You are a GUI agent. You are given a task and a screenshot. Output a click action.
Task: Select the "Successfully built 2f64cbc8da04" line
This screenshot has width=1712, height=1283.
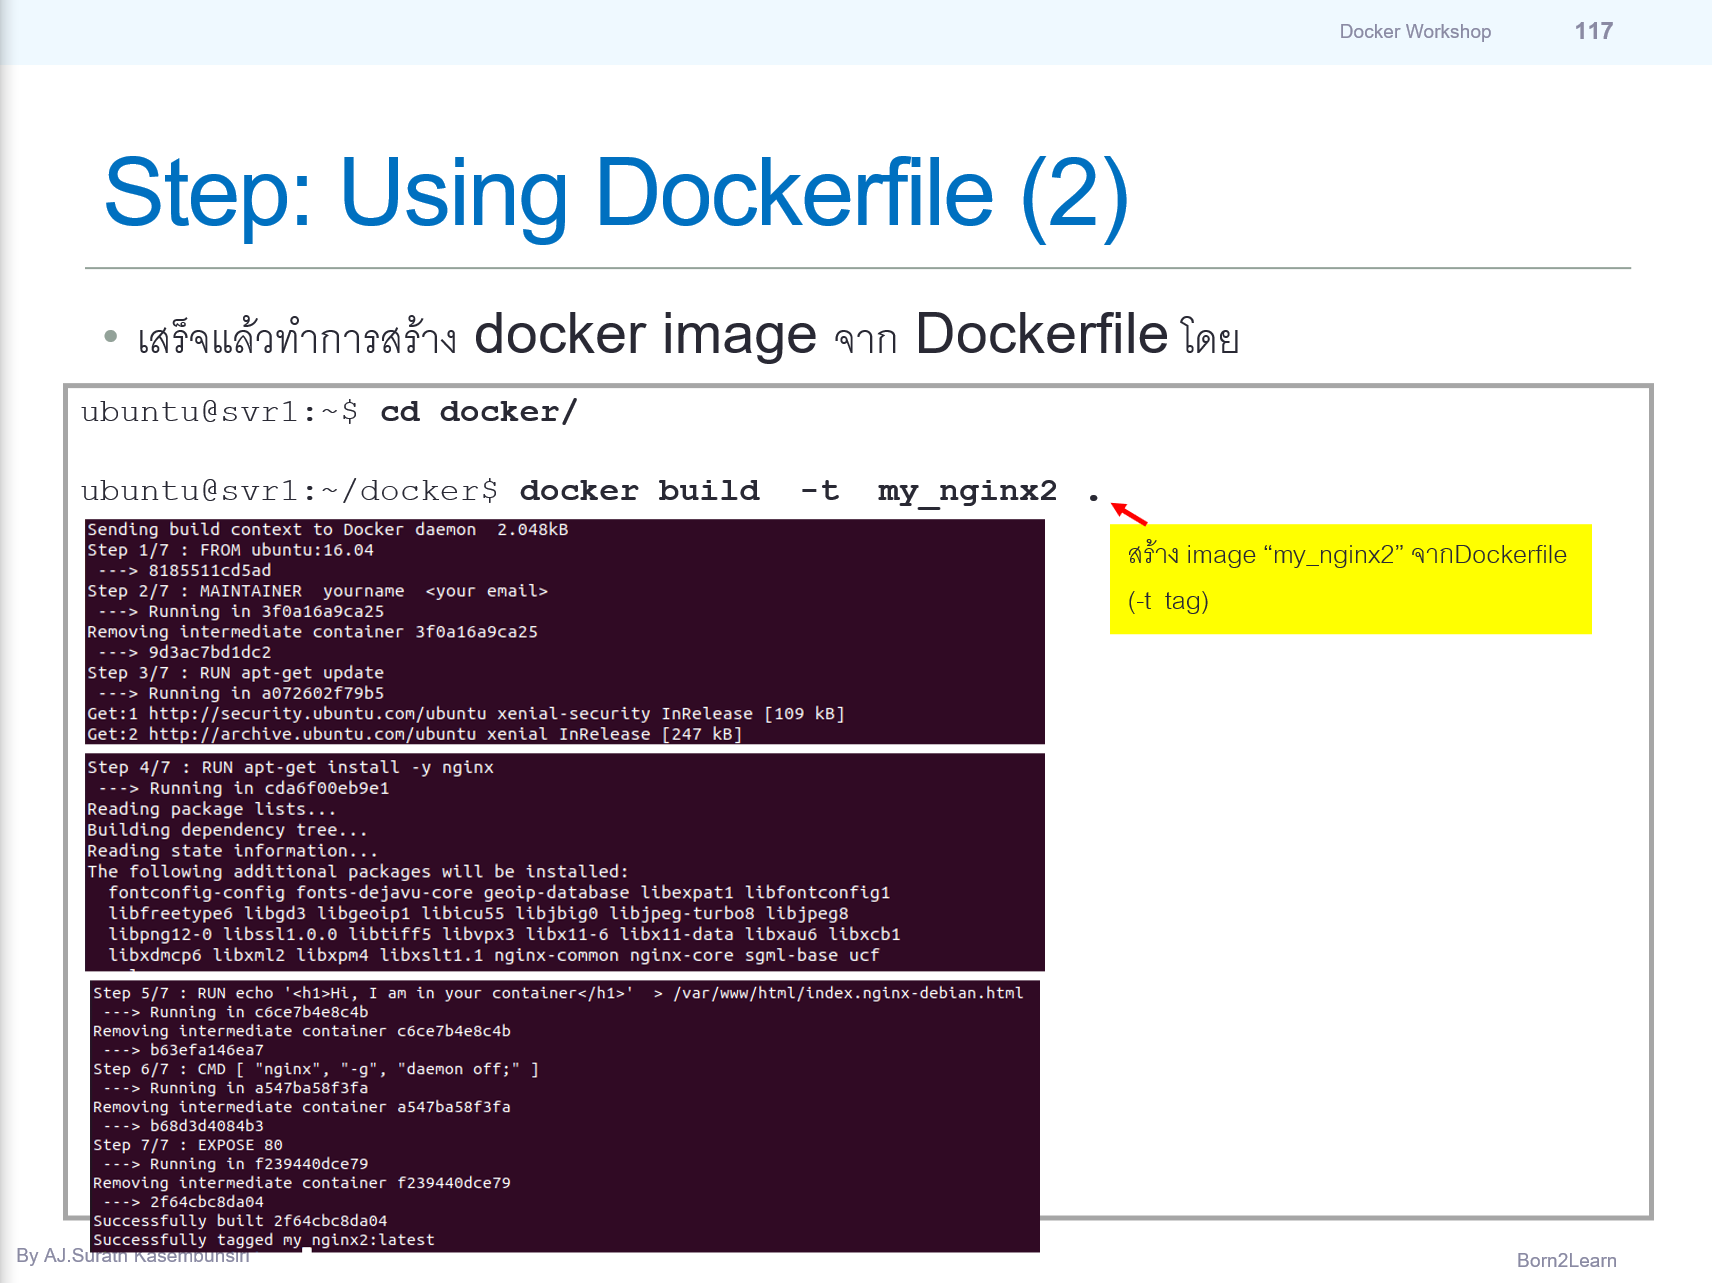[x=238, y=1220]
